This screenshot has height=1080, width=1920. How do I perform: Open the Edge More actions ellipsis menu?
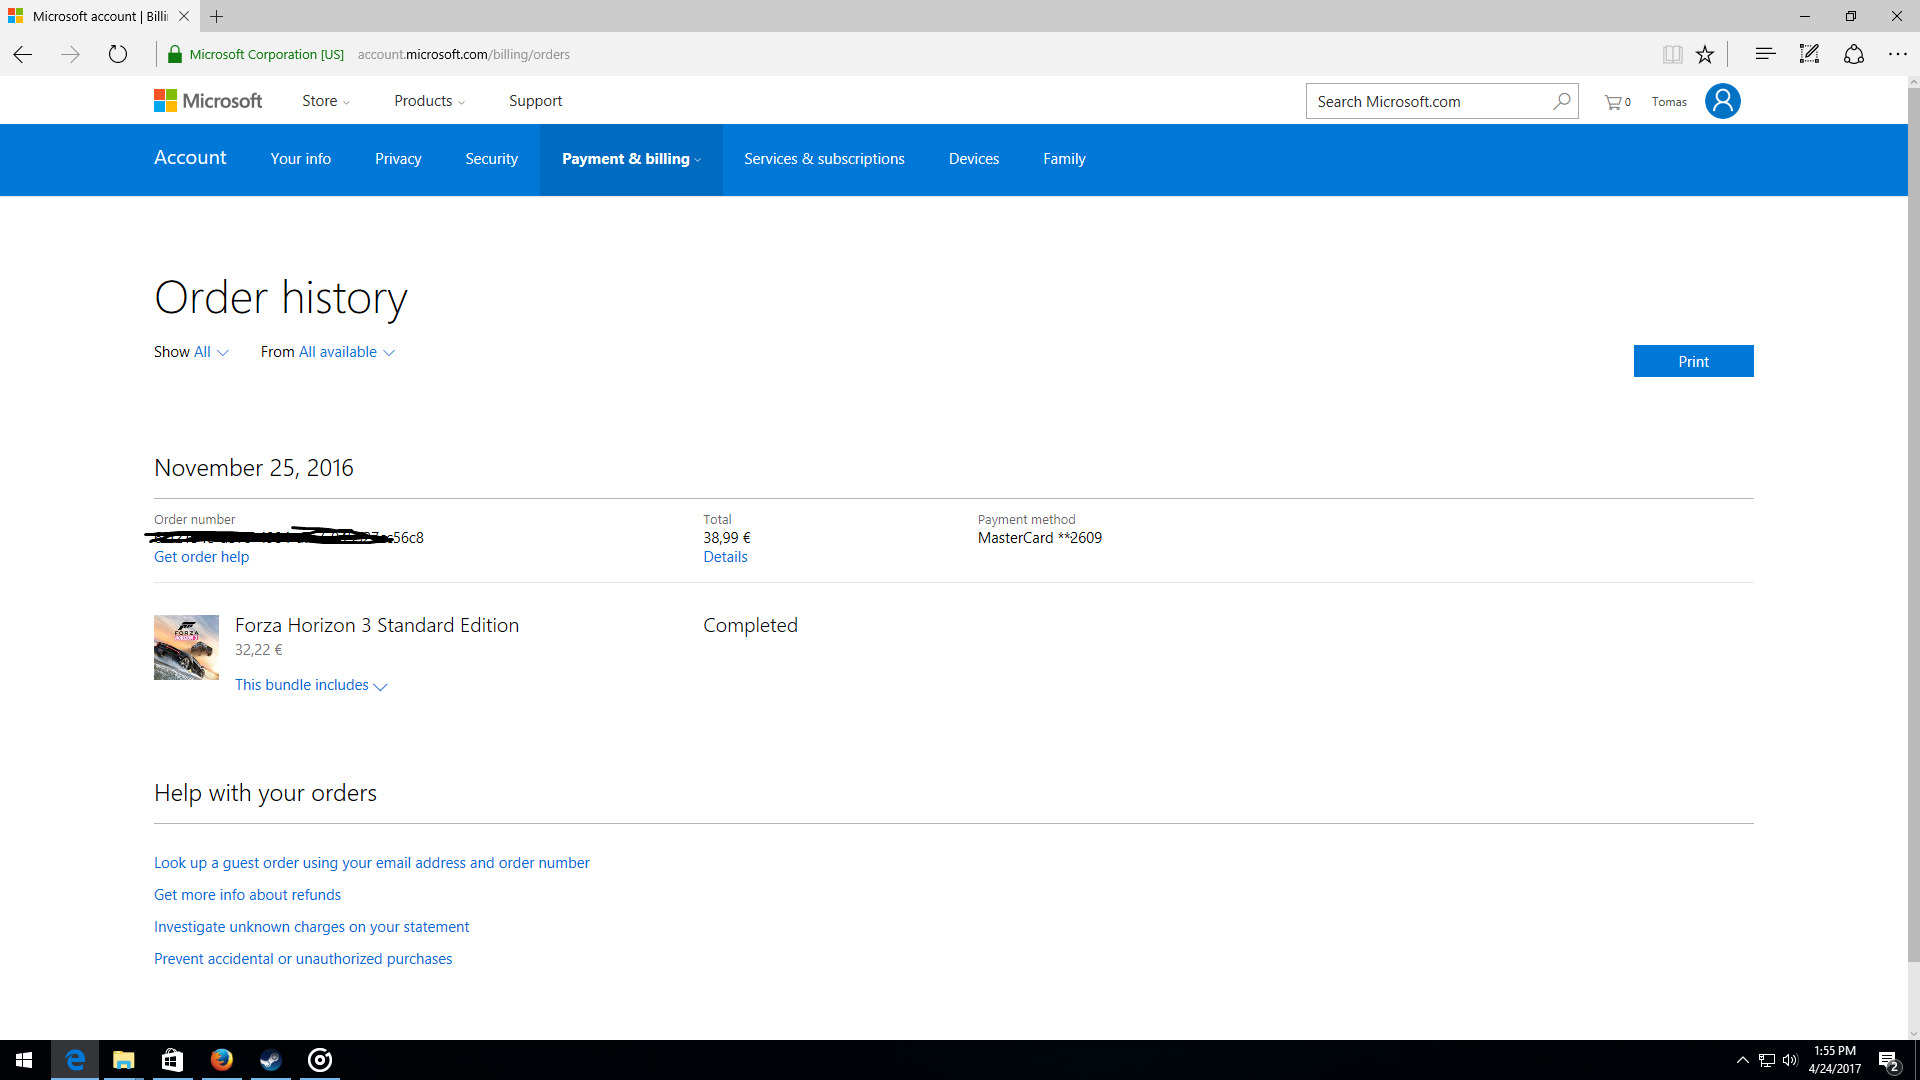coord(1897,54)
